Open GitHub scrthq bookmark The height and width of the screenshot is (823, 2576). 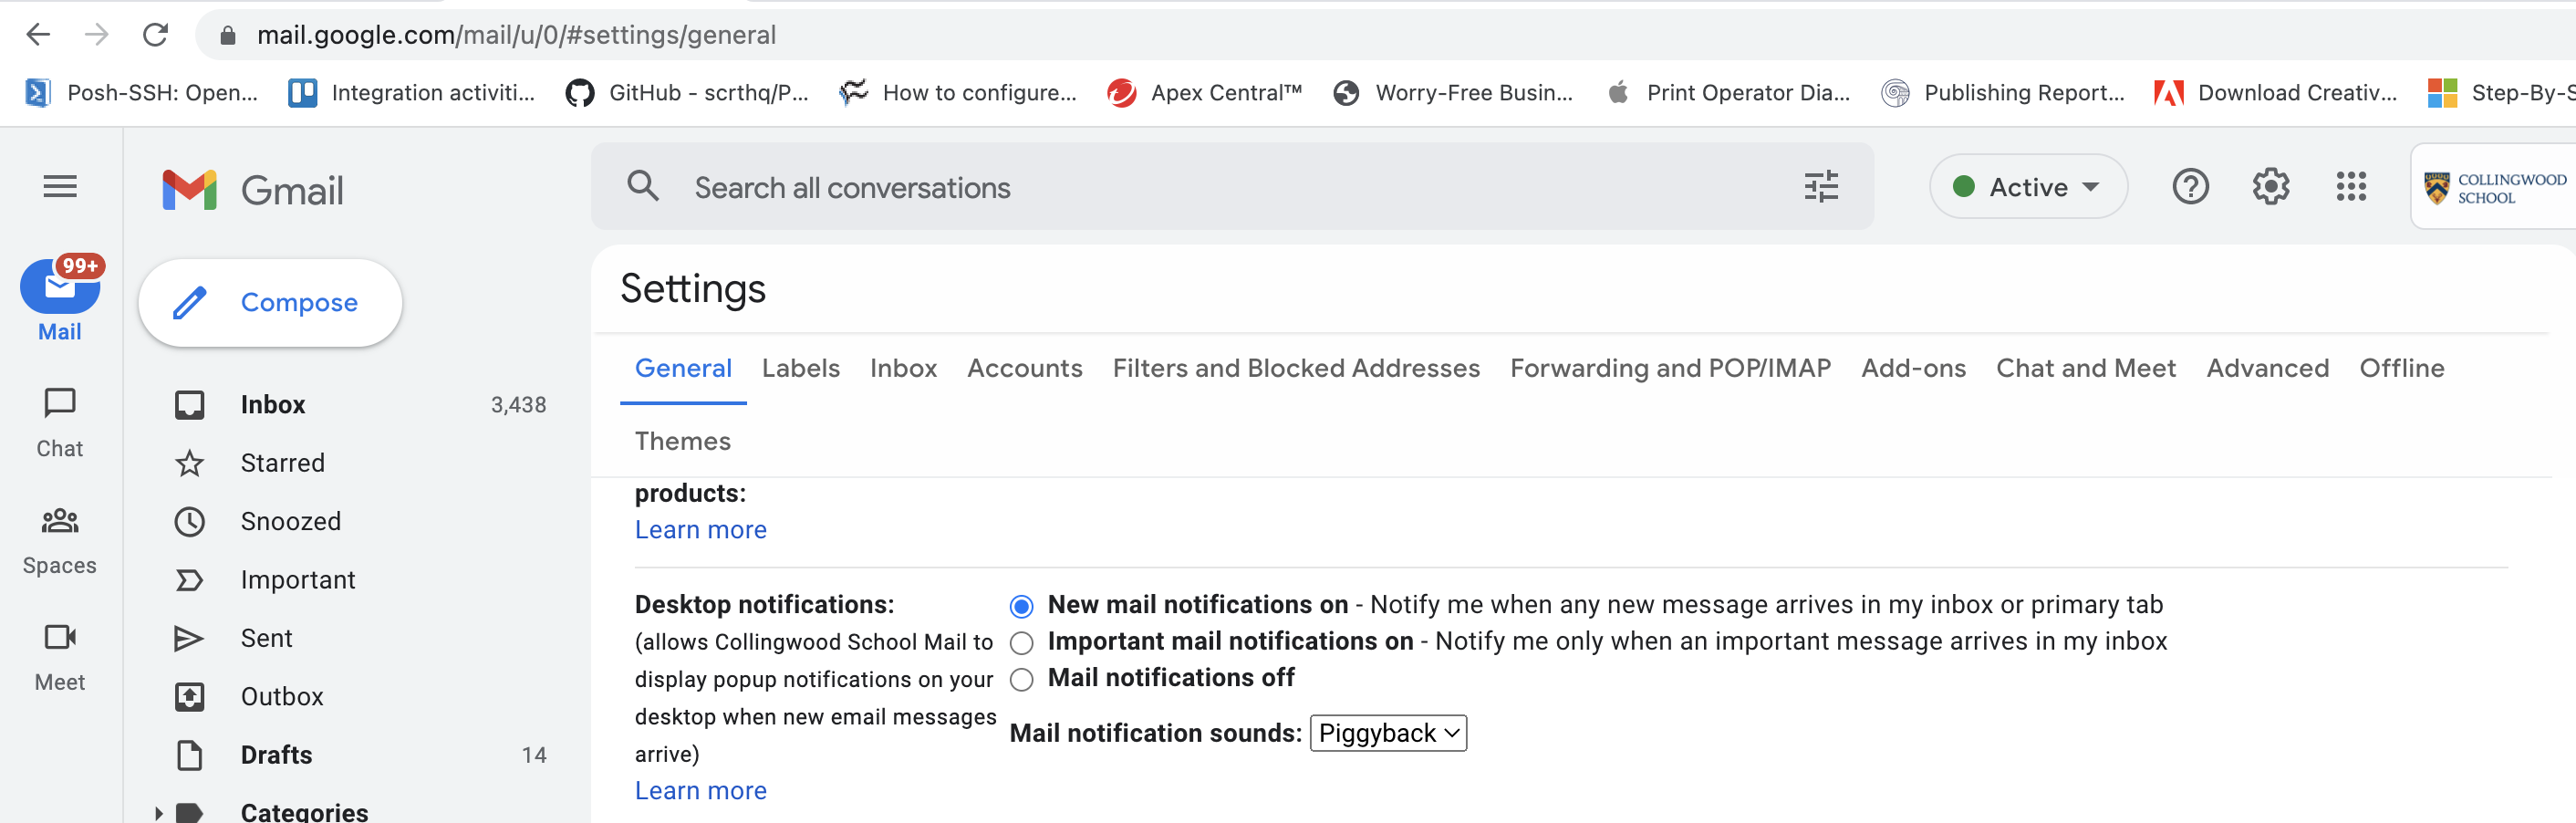(687, 93)
